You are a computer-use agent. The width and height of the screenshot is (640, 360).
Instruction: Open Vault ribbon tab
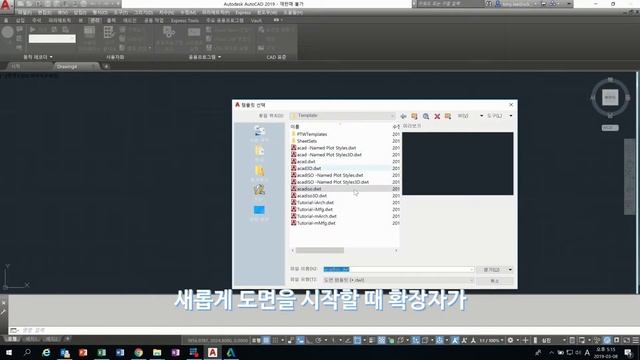tap(256, 20)
